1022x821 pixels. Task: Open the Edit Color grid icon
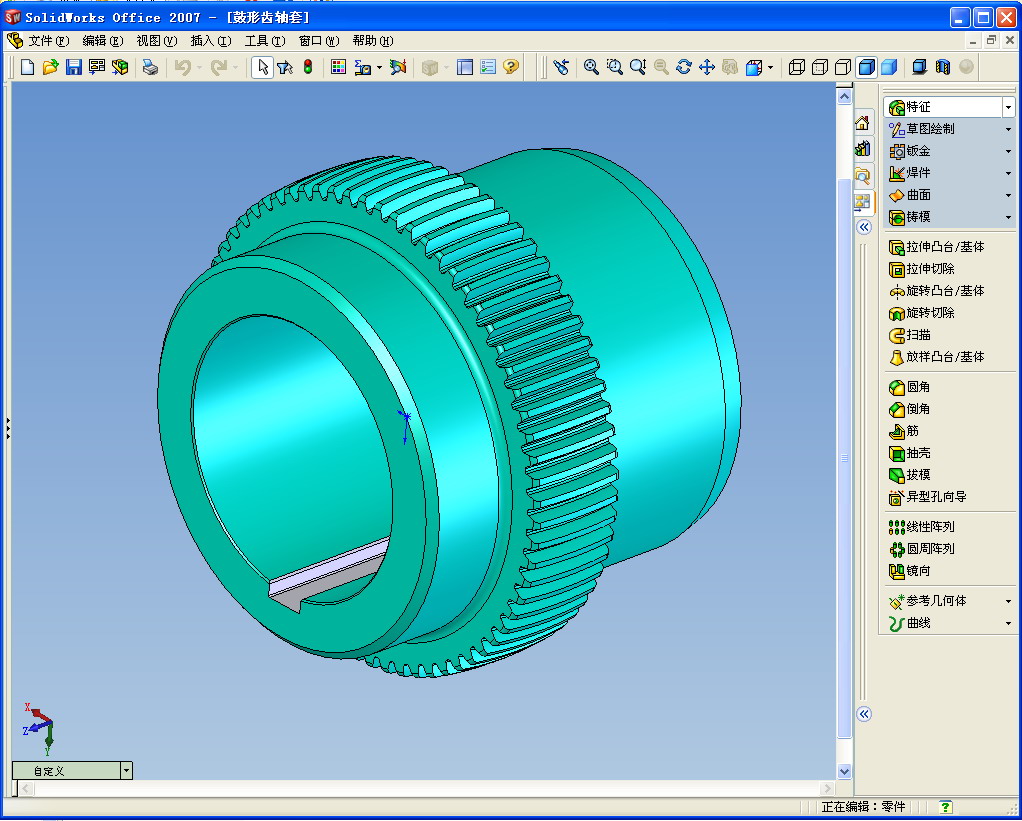(x=338, y=66)
